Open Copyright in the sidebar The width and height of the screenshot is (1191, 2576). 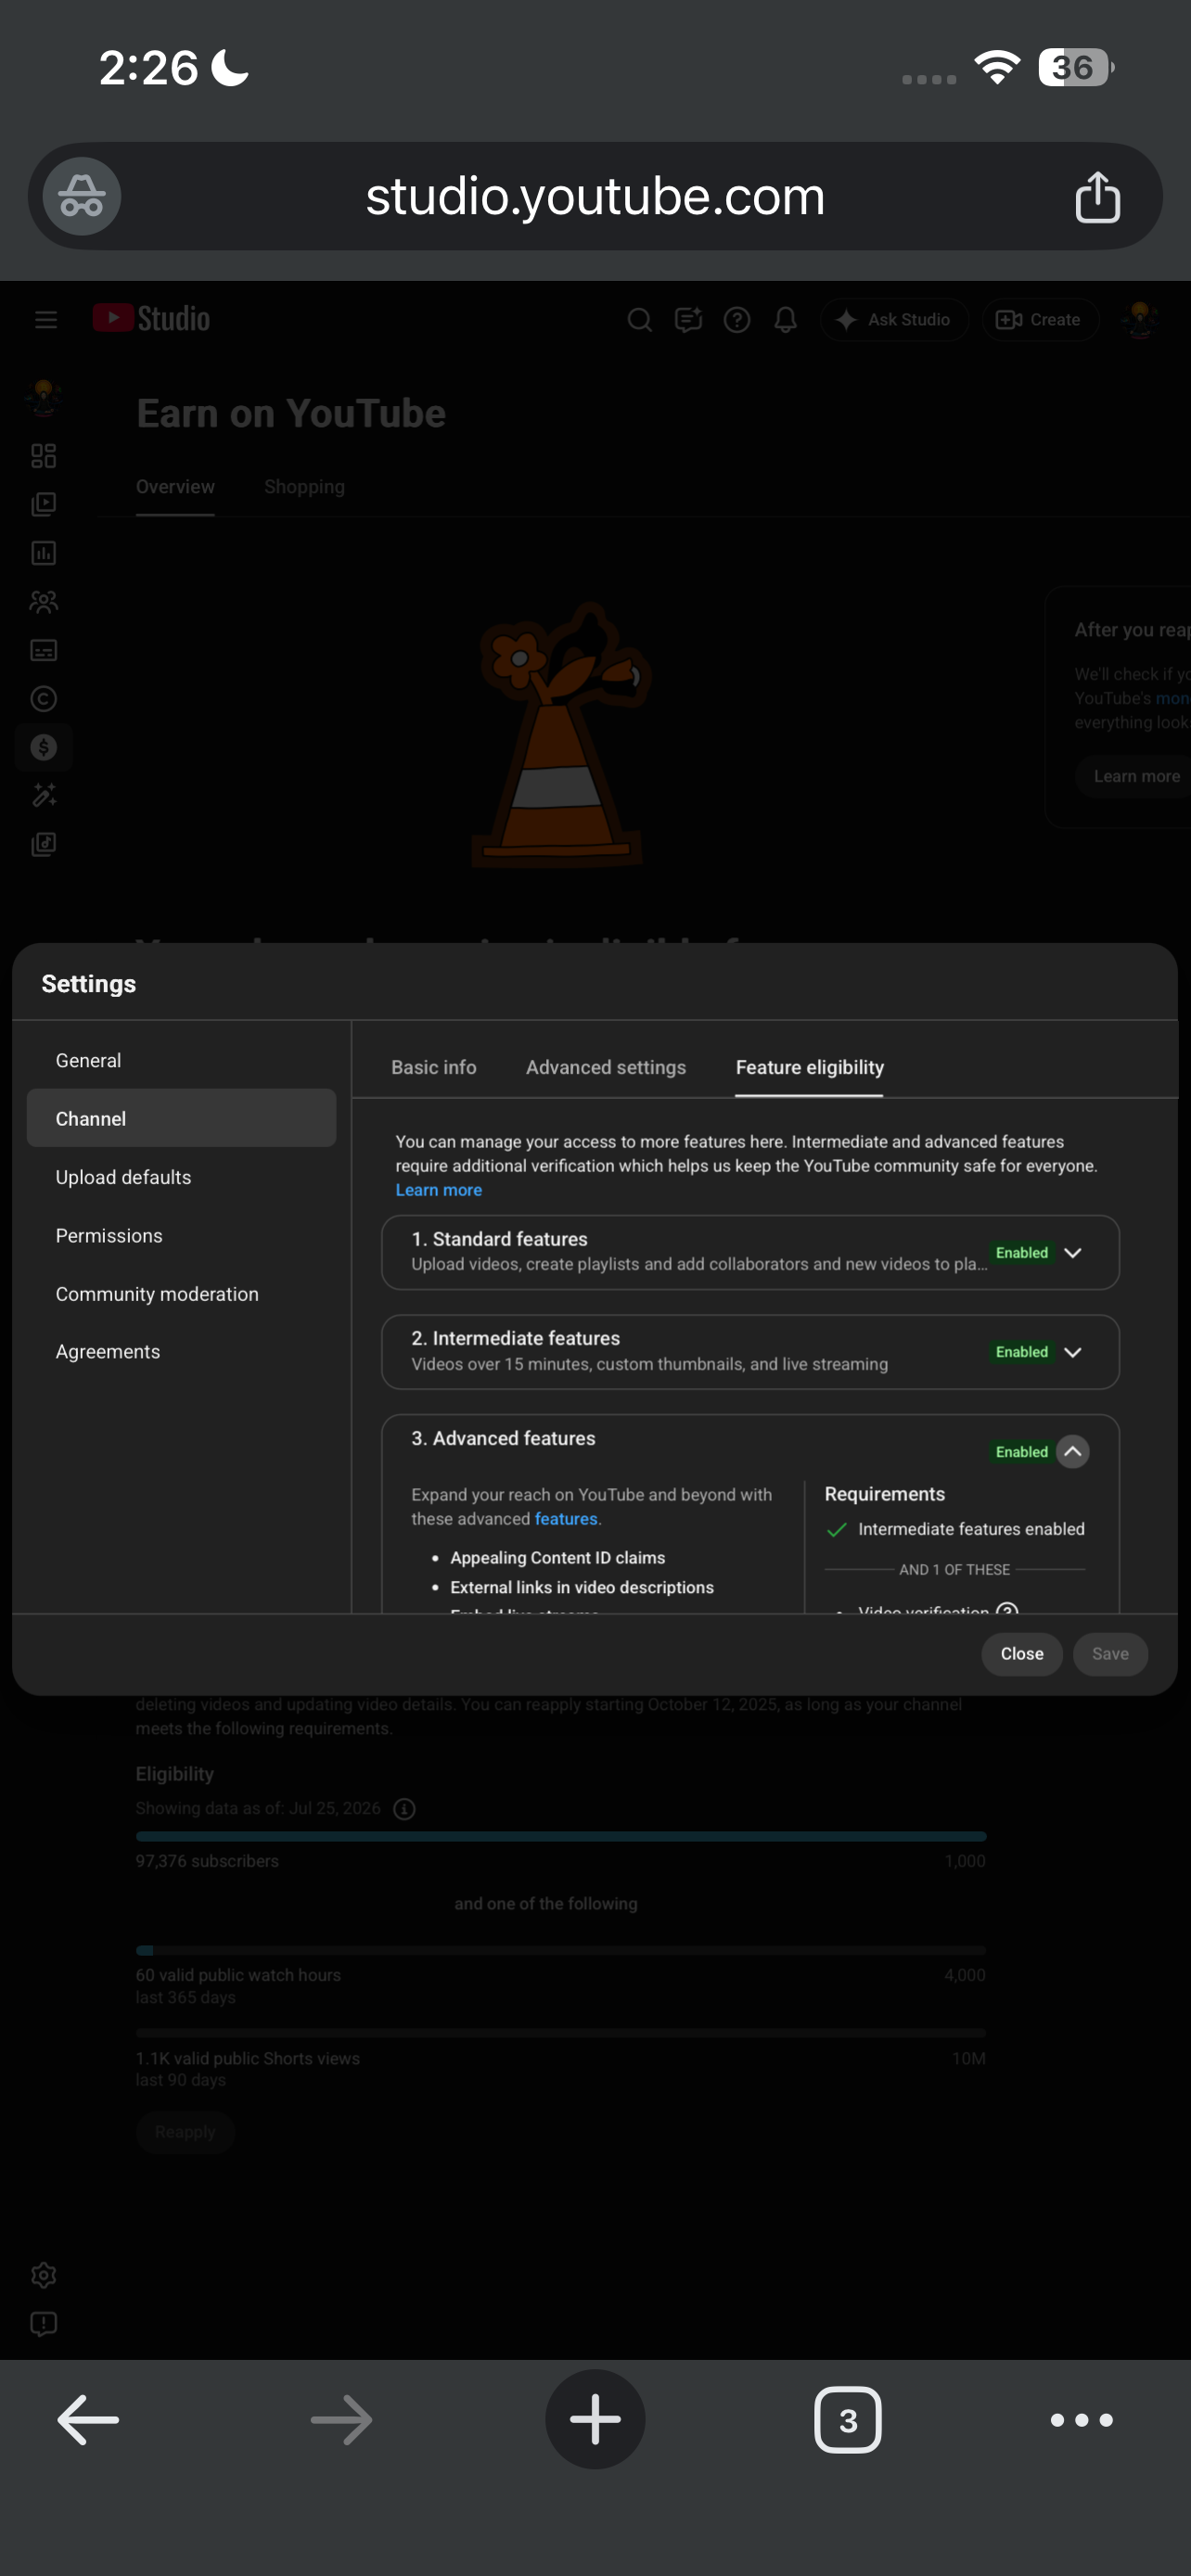point(44,699)
